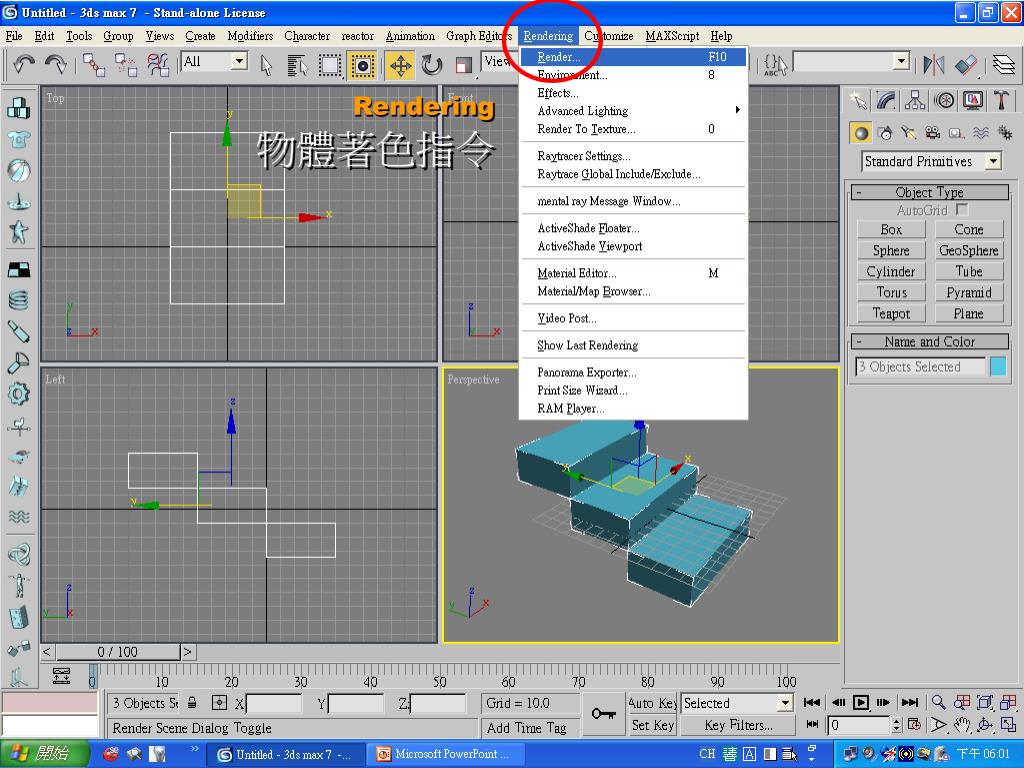The height and width of the screenshot is (768, 1024).
Task: Toggle Set Key animation mode
Action: tap(652, 725)
